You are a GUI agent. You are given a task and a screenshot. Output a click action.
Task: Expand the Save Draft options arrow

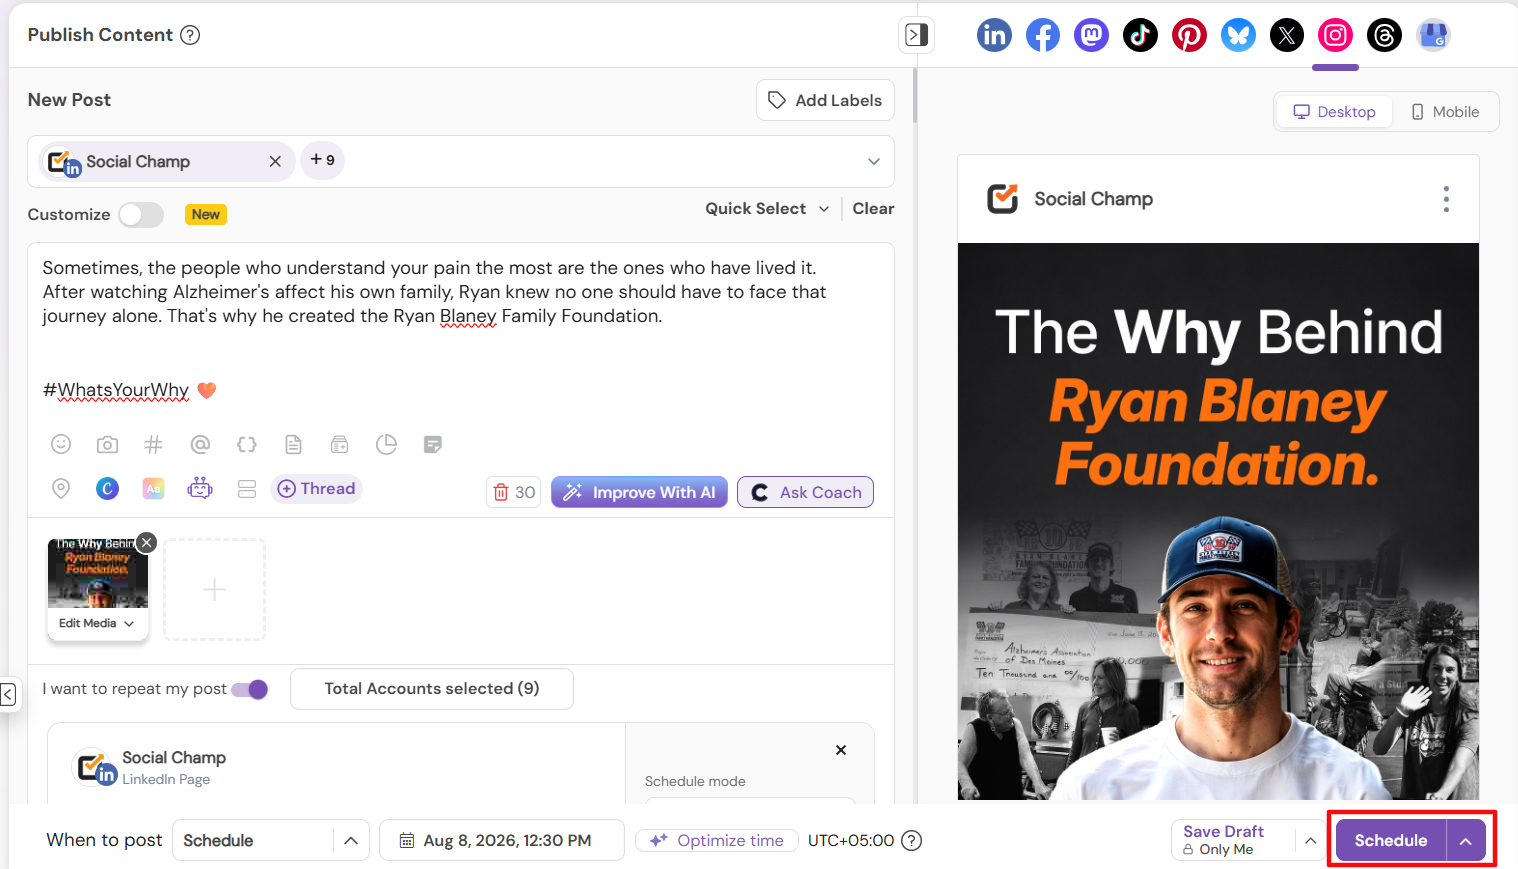[1310, 840]
